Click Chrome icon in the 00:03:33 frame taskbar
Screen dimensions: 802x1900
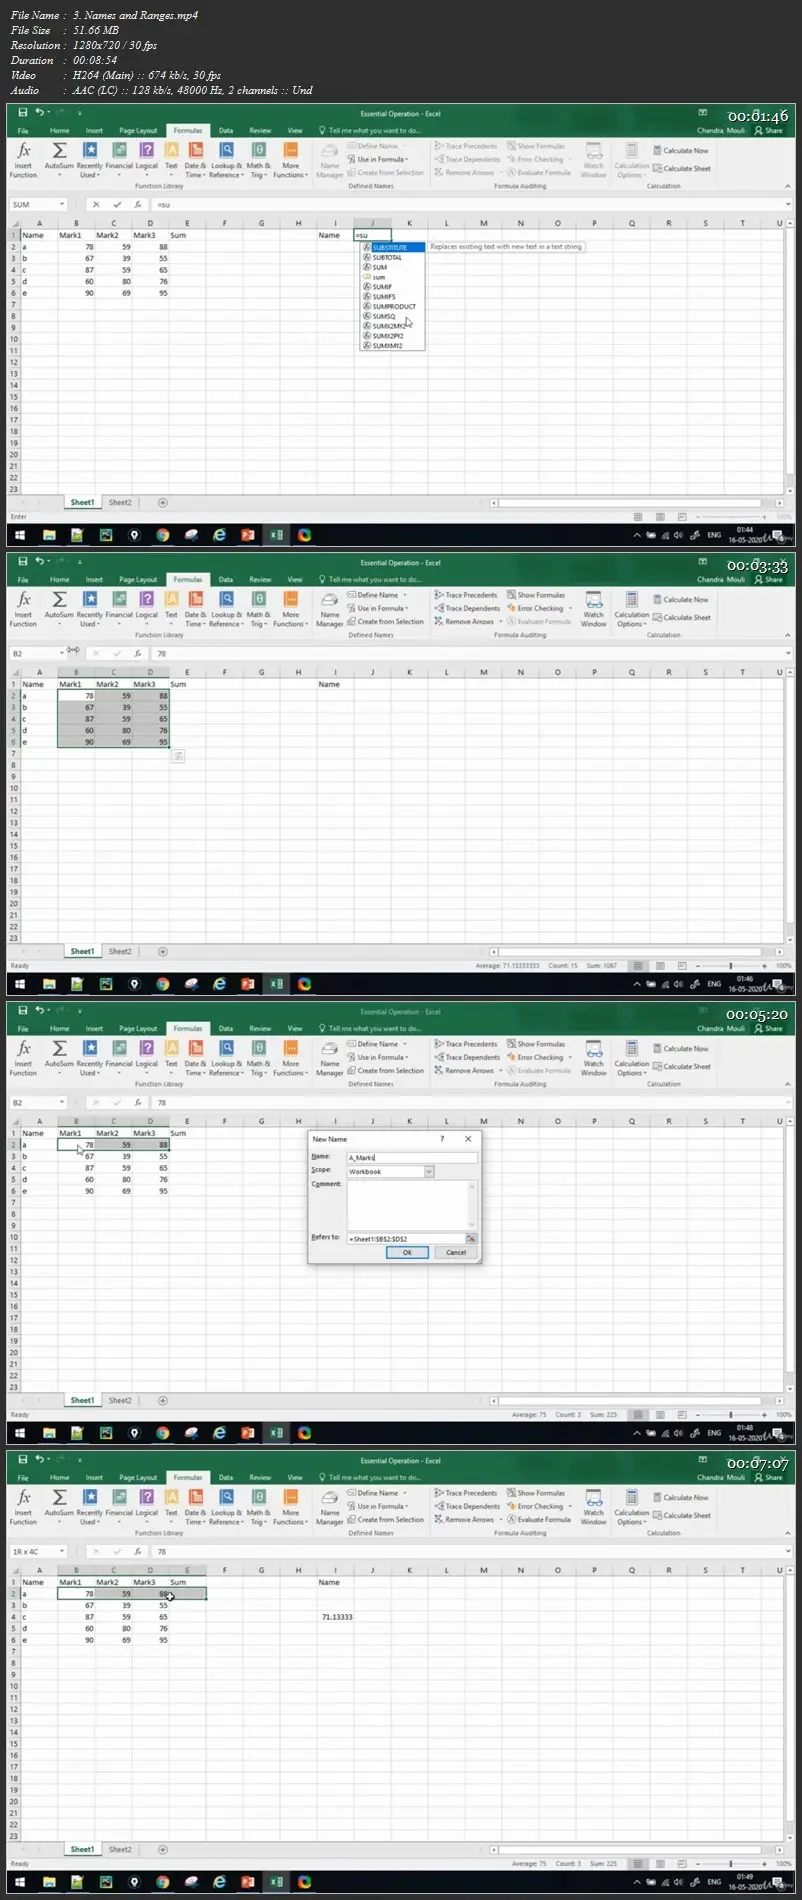coord(162,984)
